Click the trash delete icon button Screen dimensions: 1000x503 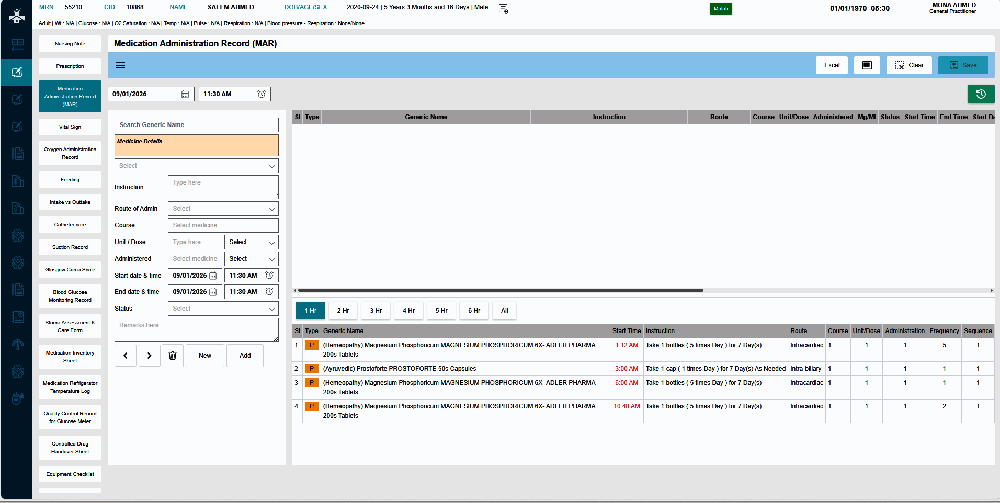[x=172, y=355]
